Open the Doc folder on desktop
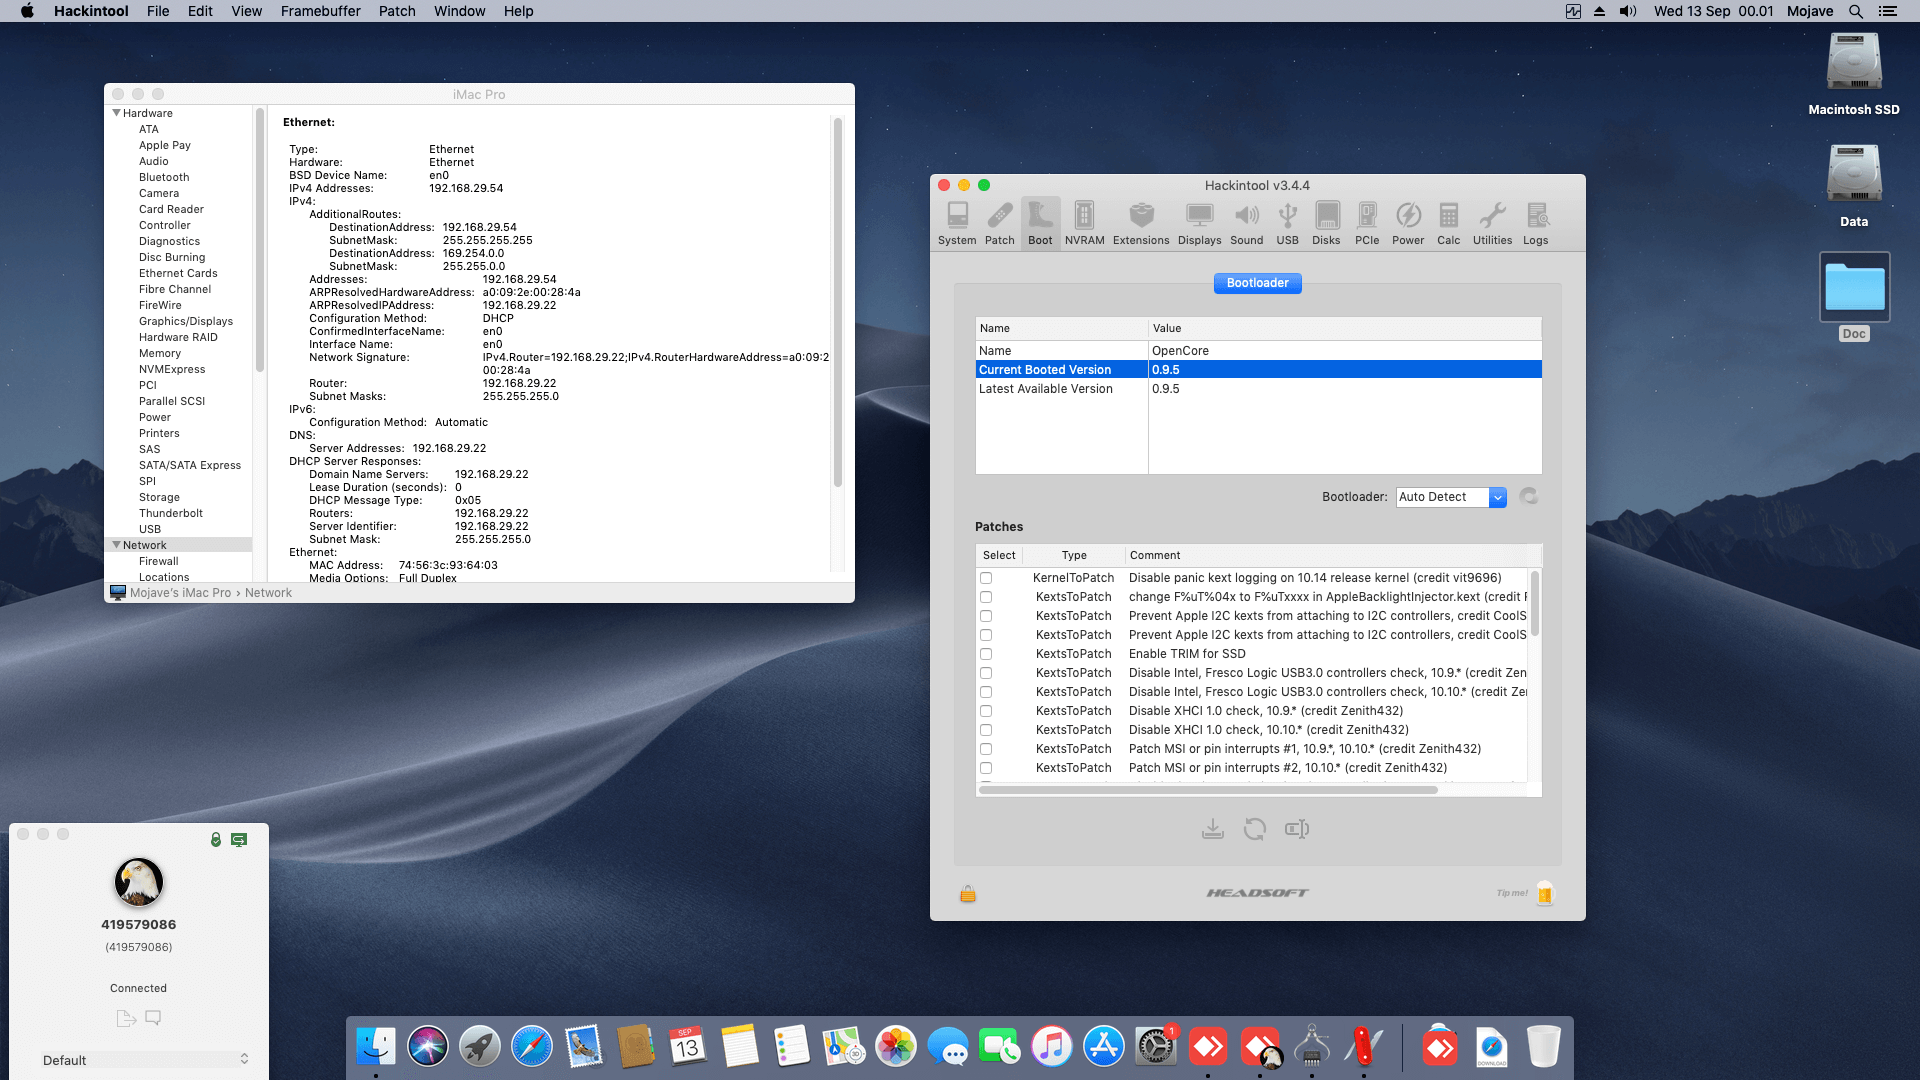The width and height of the screenshot is (1920, 1080). click(1854, 297)
